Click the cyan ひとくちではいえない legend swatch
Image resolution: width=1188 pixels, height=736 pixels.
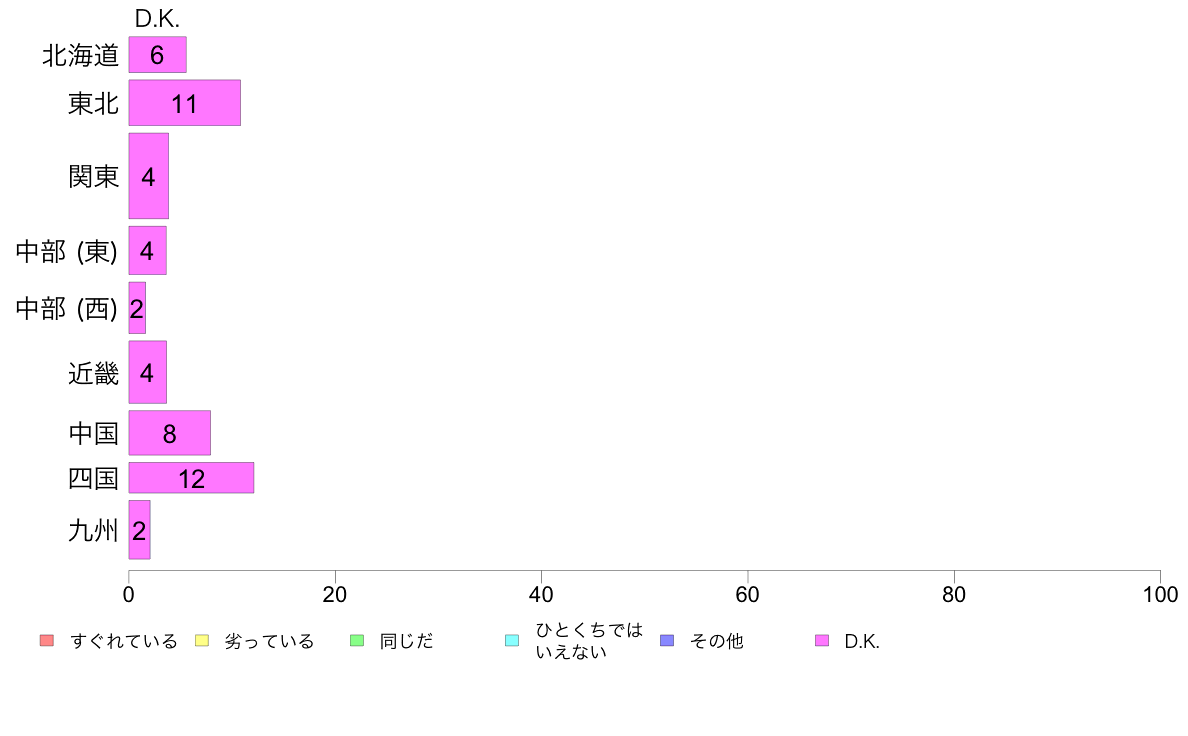(512, 640)
